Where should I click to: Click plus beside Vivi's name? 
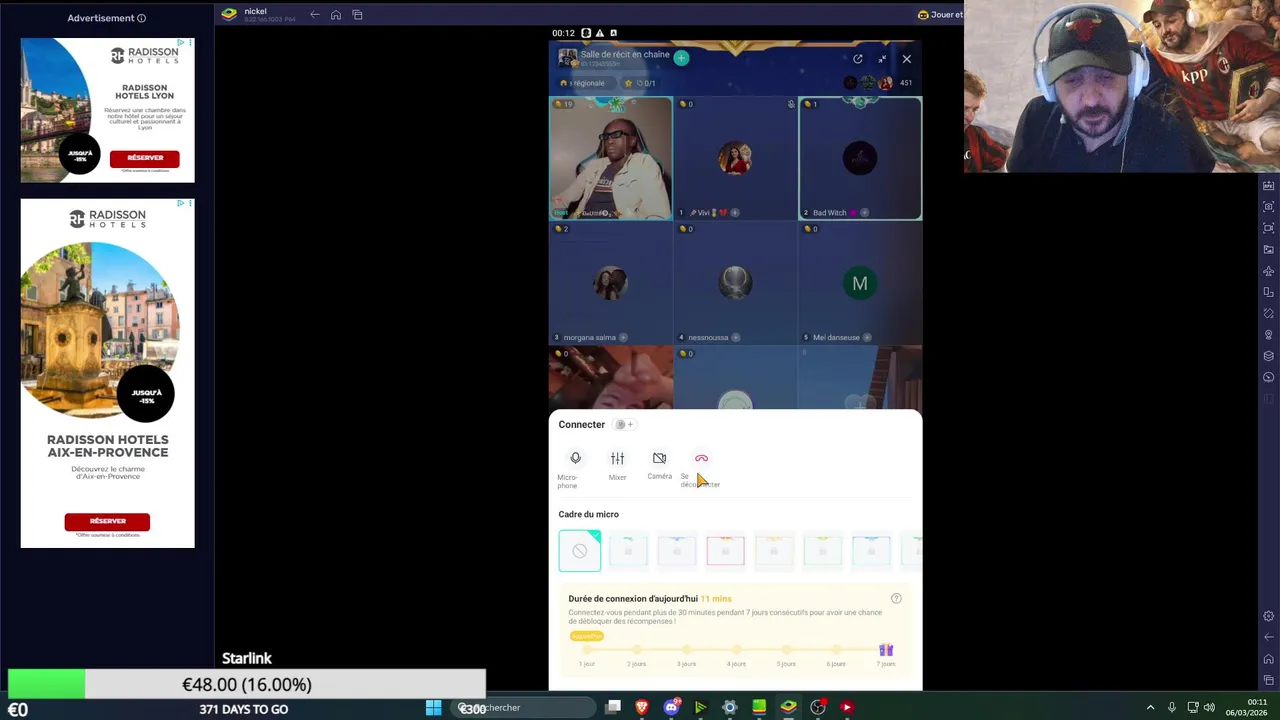point(735,213)
